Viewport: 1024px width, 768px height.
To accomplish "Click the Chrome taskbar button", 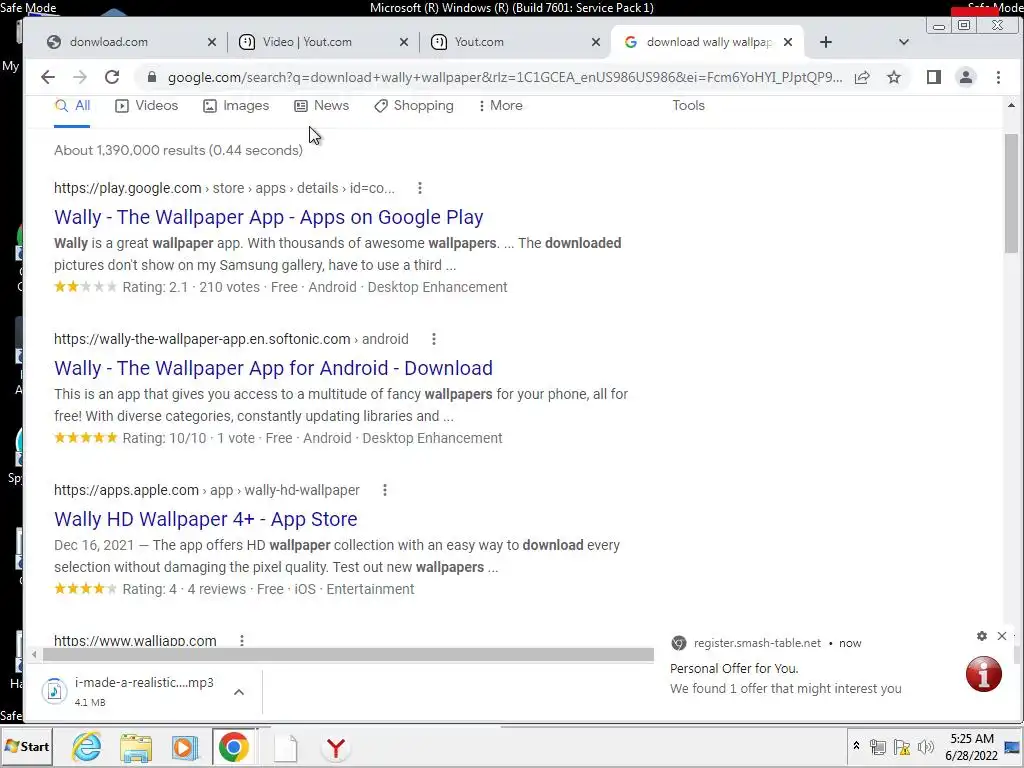I will [234, 747].
